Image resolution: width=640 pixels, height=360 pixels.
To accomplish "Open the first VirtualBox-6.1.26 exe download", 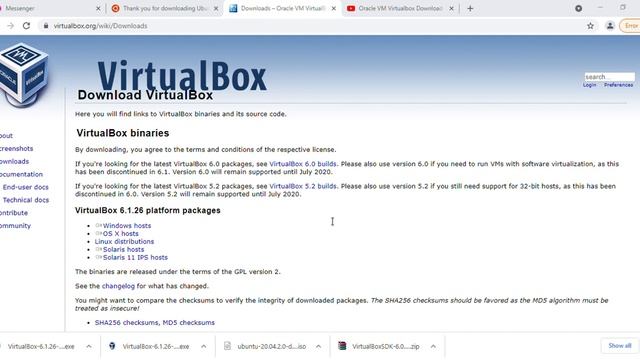I will pos(41,346).
